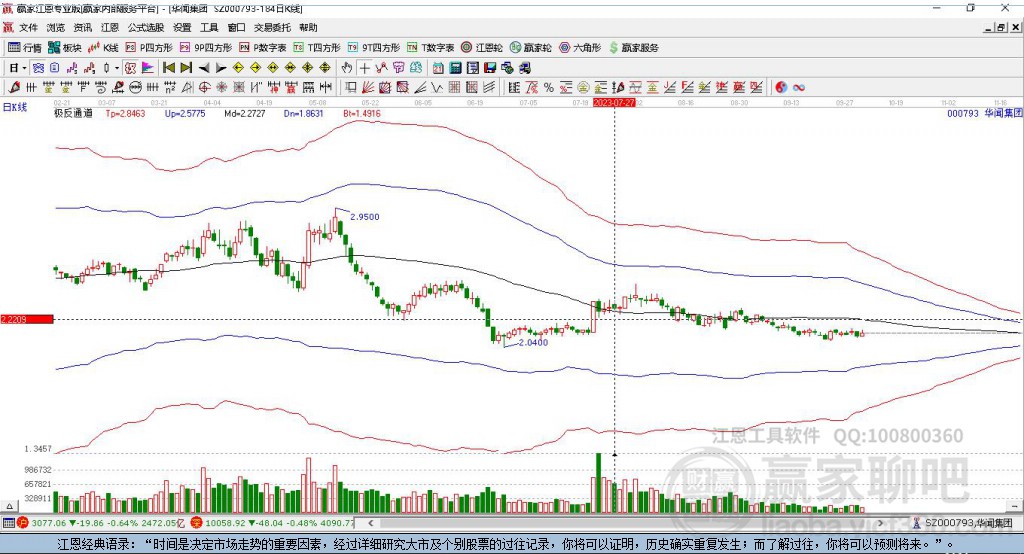1024x554 pixels.
Task: Open the calculator icon
Action: pyautogui.click(x=456, y=68)
